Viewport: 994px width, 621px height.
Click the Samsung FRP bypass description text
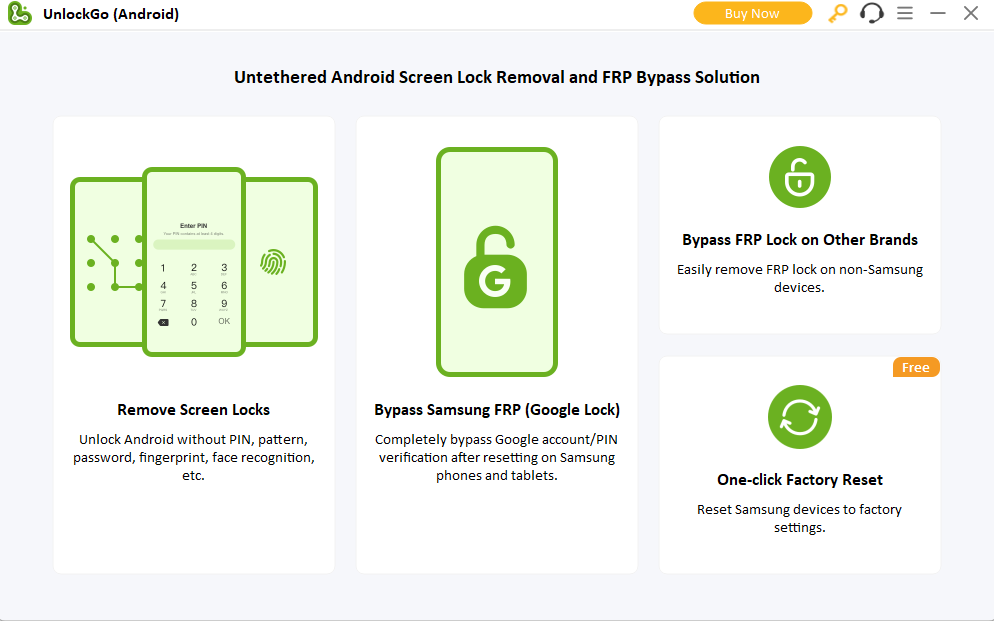(x=497, y=458)
